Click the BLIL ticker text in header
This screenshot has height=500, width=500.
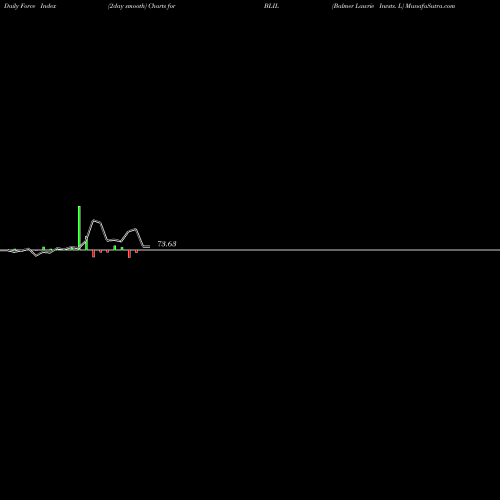point(271,6)
